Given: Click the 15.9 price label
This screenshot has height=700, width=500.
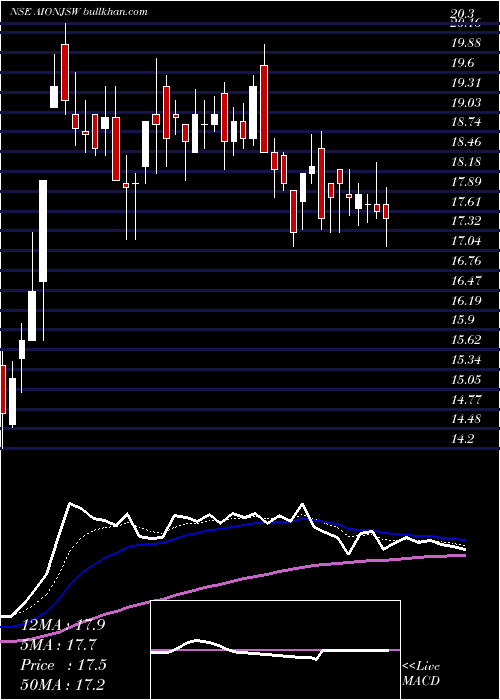Looking at the screenshot, I should (x=462, y=320).
